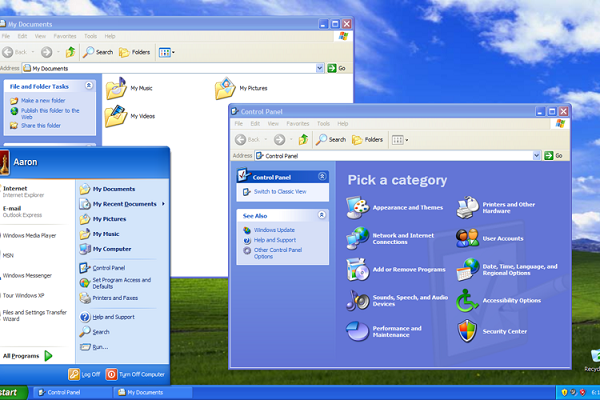This screenshot has height=400, width=600.
Task: Click Forward arrow in Control Panel toolbar
Action: tap(279, 140)
